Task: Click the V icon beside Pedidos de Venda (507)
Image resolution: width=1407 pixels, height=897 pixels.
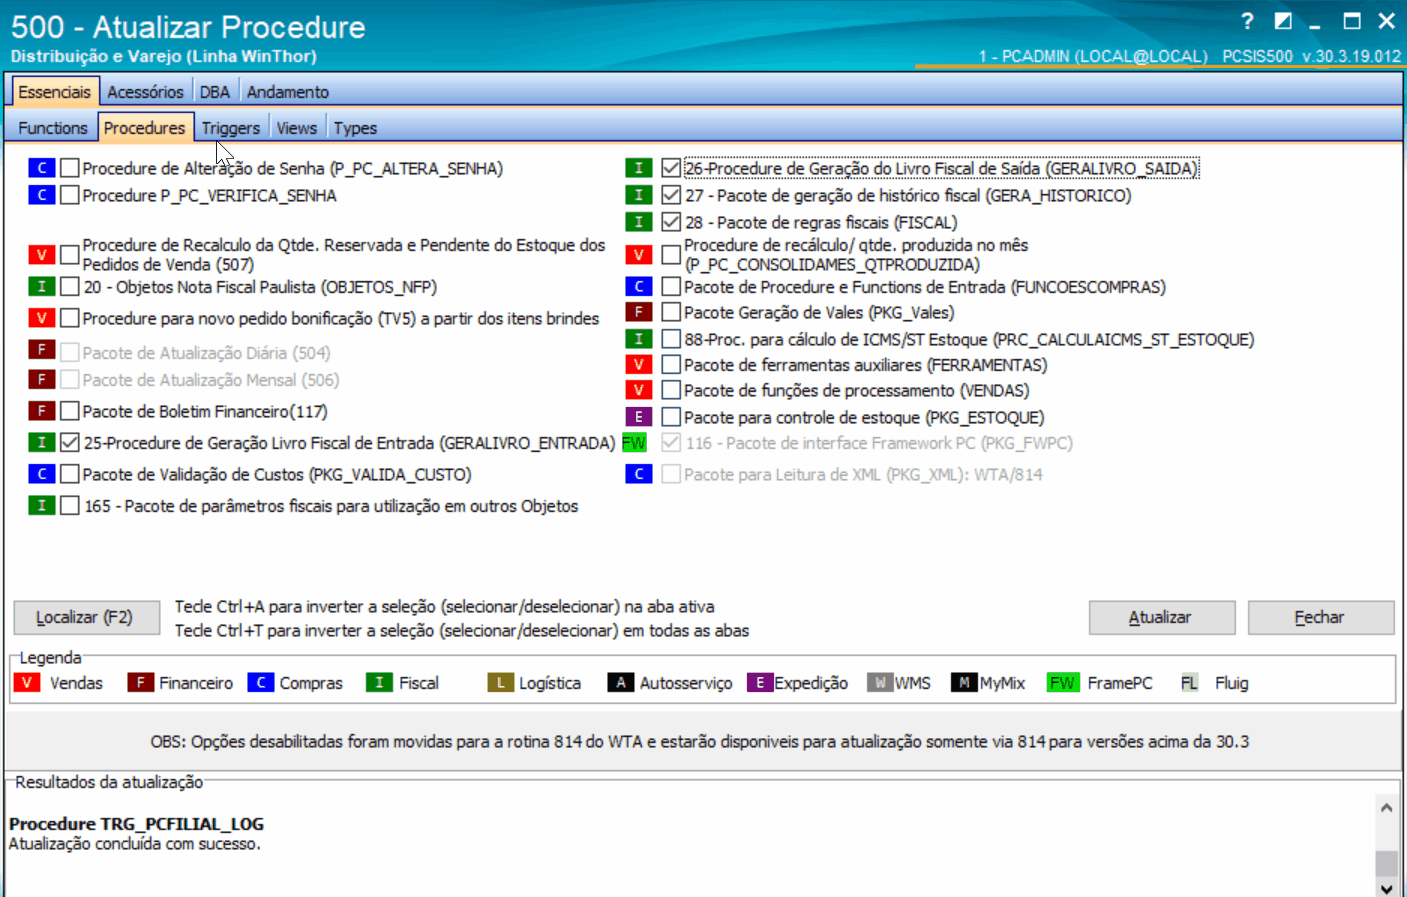Action: (x=42, y=255)
